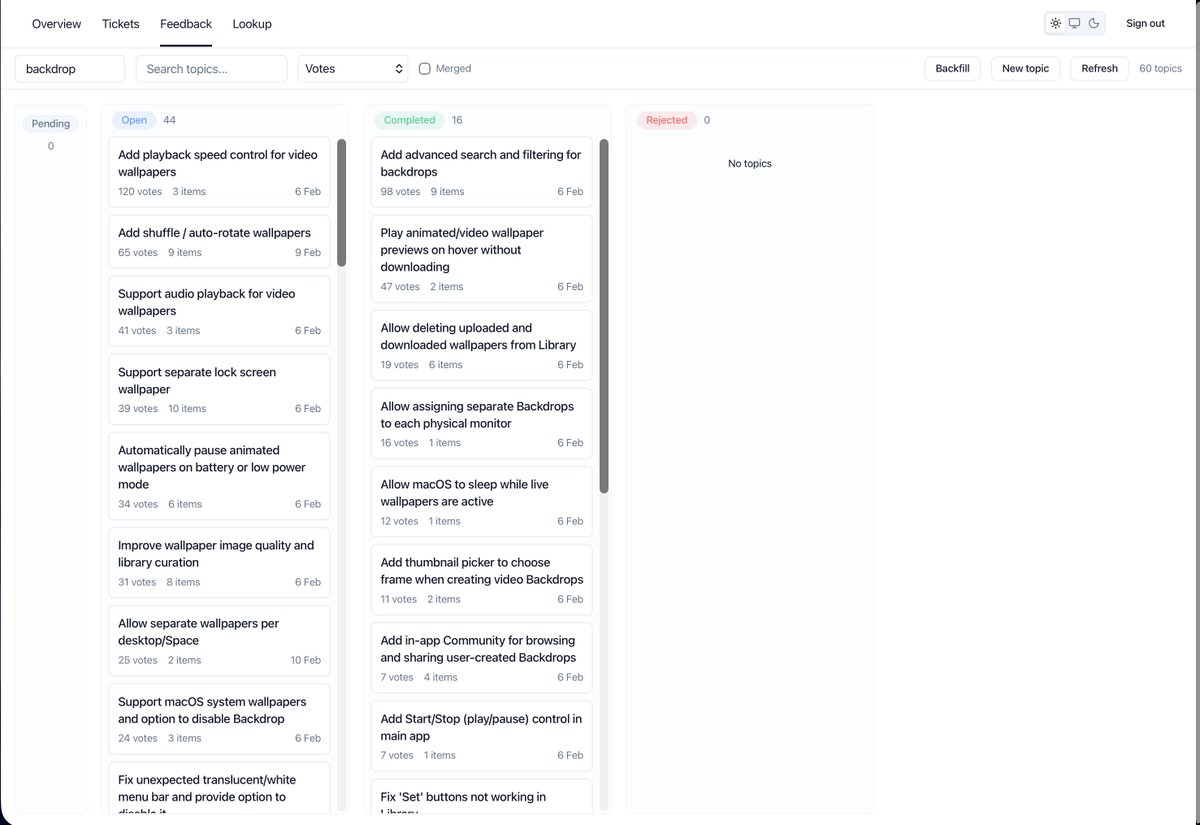
Task: Click the Search topics input field
Action: click(211, 69)
